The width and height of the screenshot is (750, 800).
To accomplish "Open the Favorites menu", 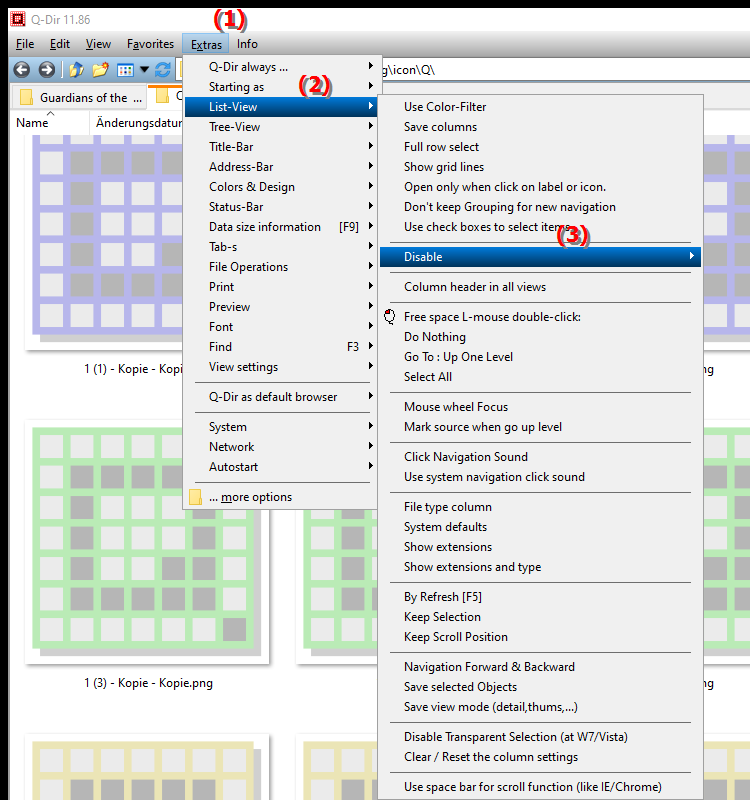I will point(150,44).
